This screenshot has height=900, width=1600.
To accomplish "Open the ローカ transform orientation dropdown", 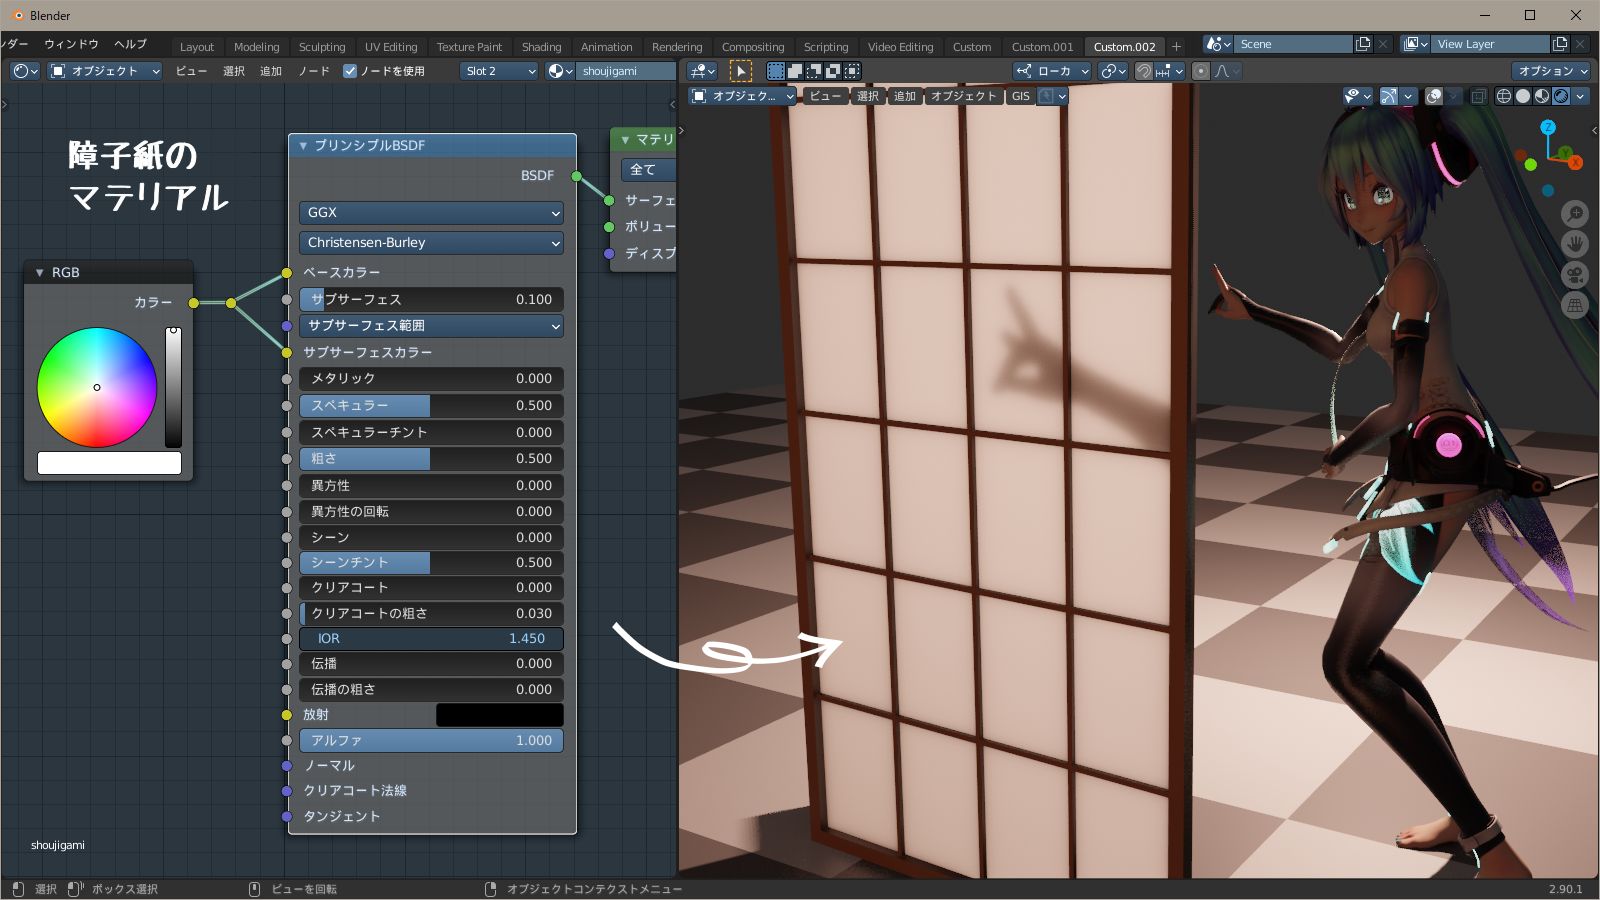I will click(1051, 71).
